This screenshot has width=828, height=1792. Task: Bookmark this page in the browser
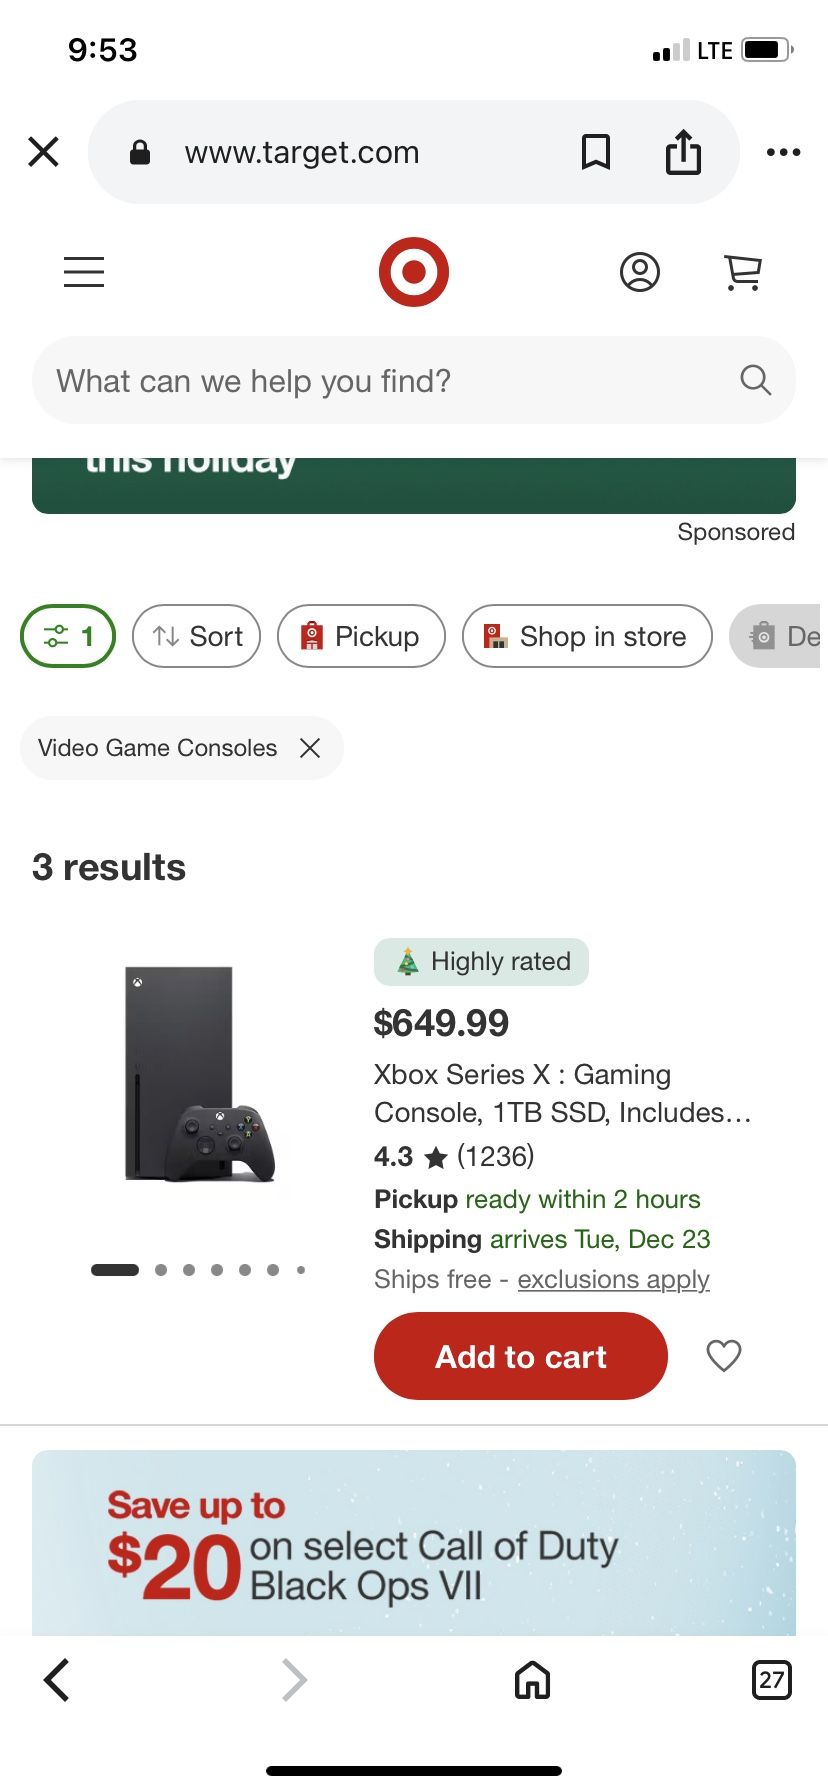click(596, 152)
